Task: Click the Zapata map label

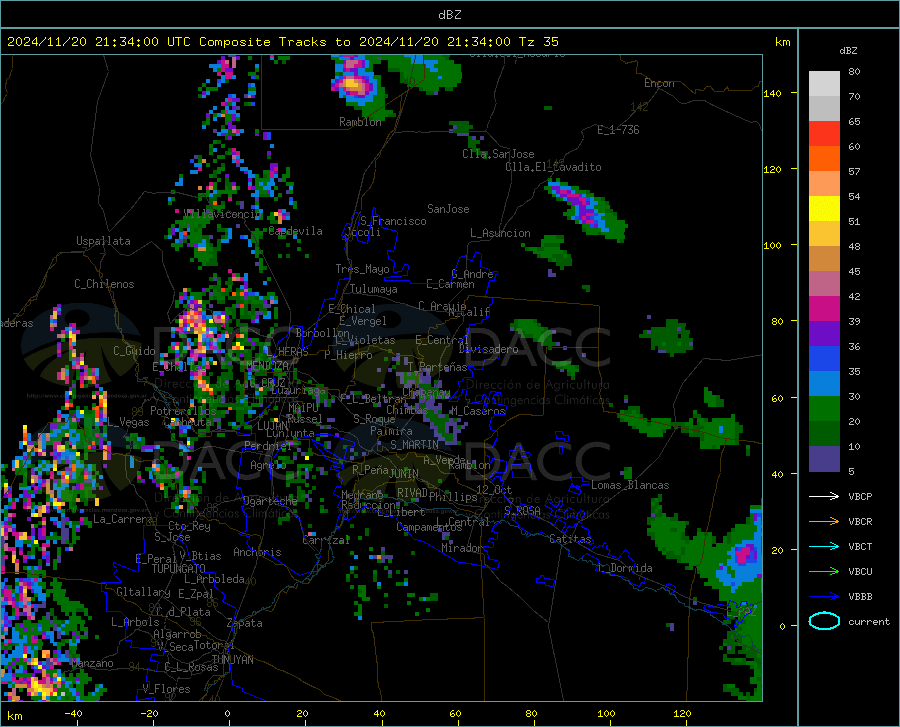Action: (245, 623)
